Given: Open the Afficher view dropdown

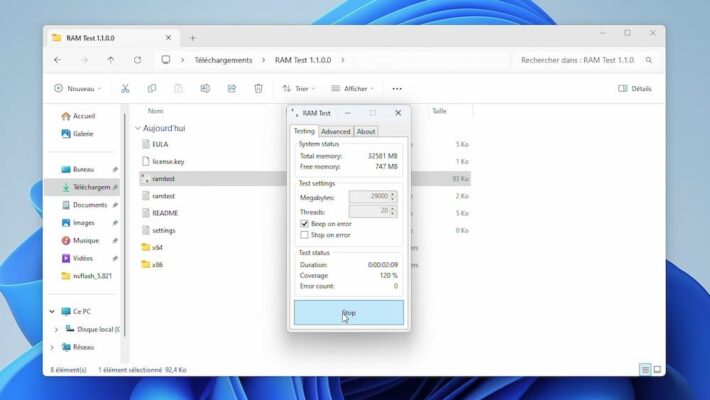Looking at the screenshot, I should (352, 88).
